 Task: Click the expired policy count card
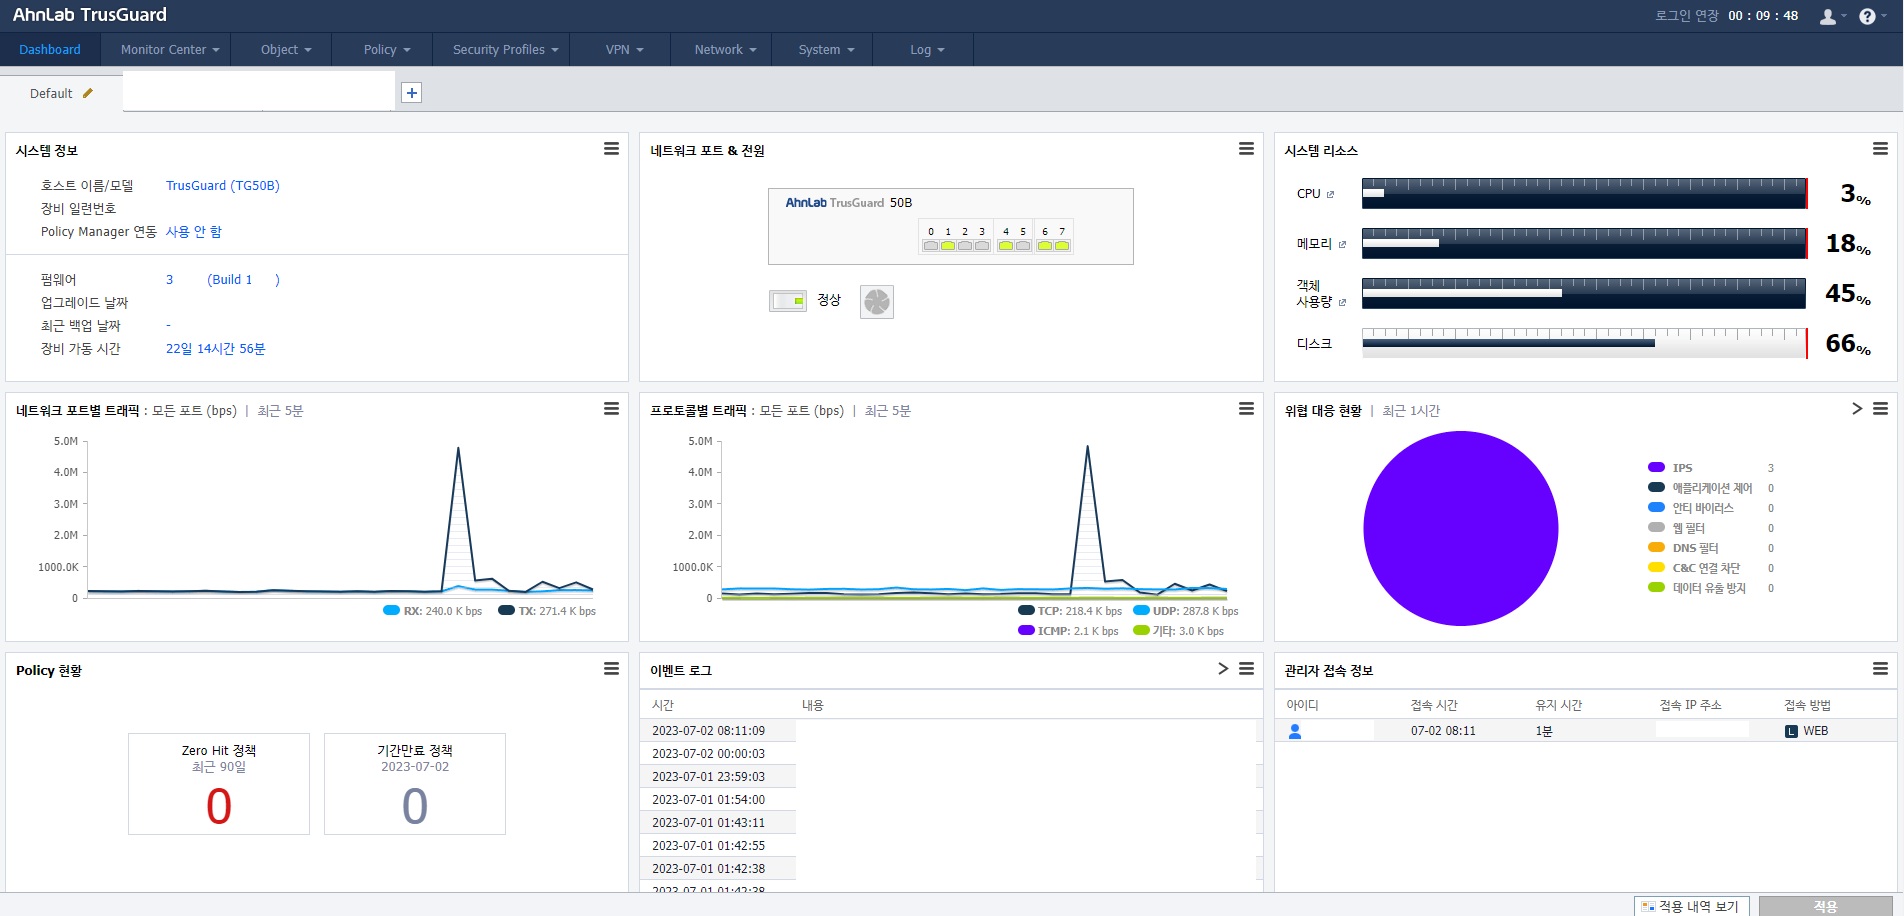tap(415, 784)
